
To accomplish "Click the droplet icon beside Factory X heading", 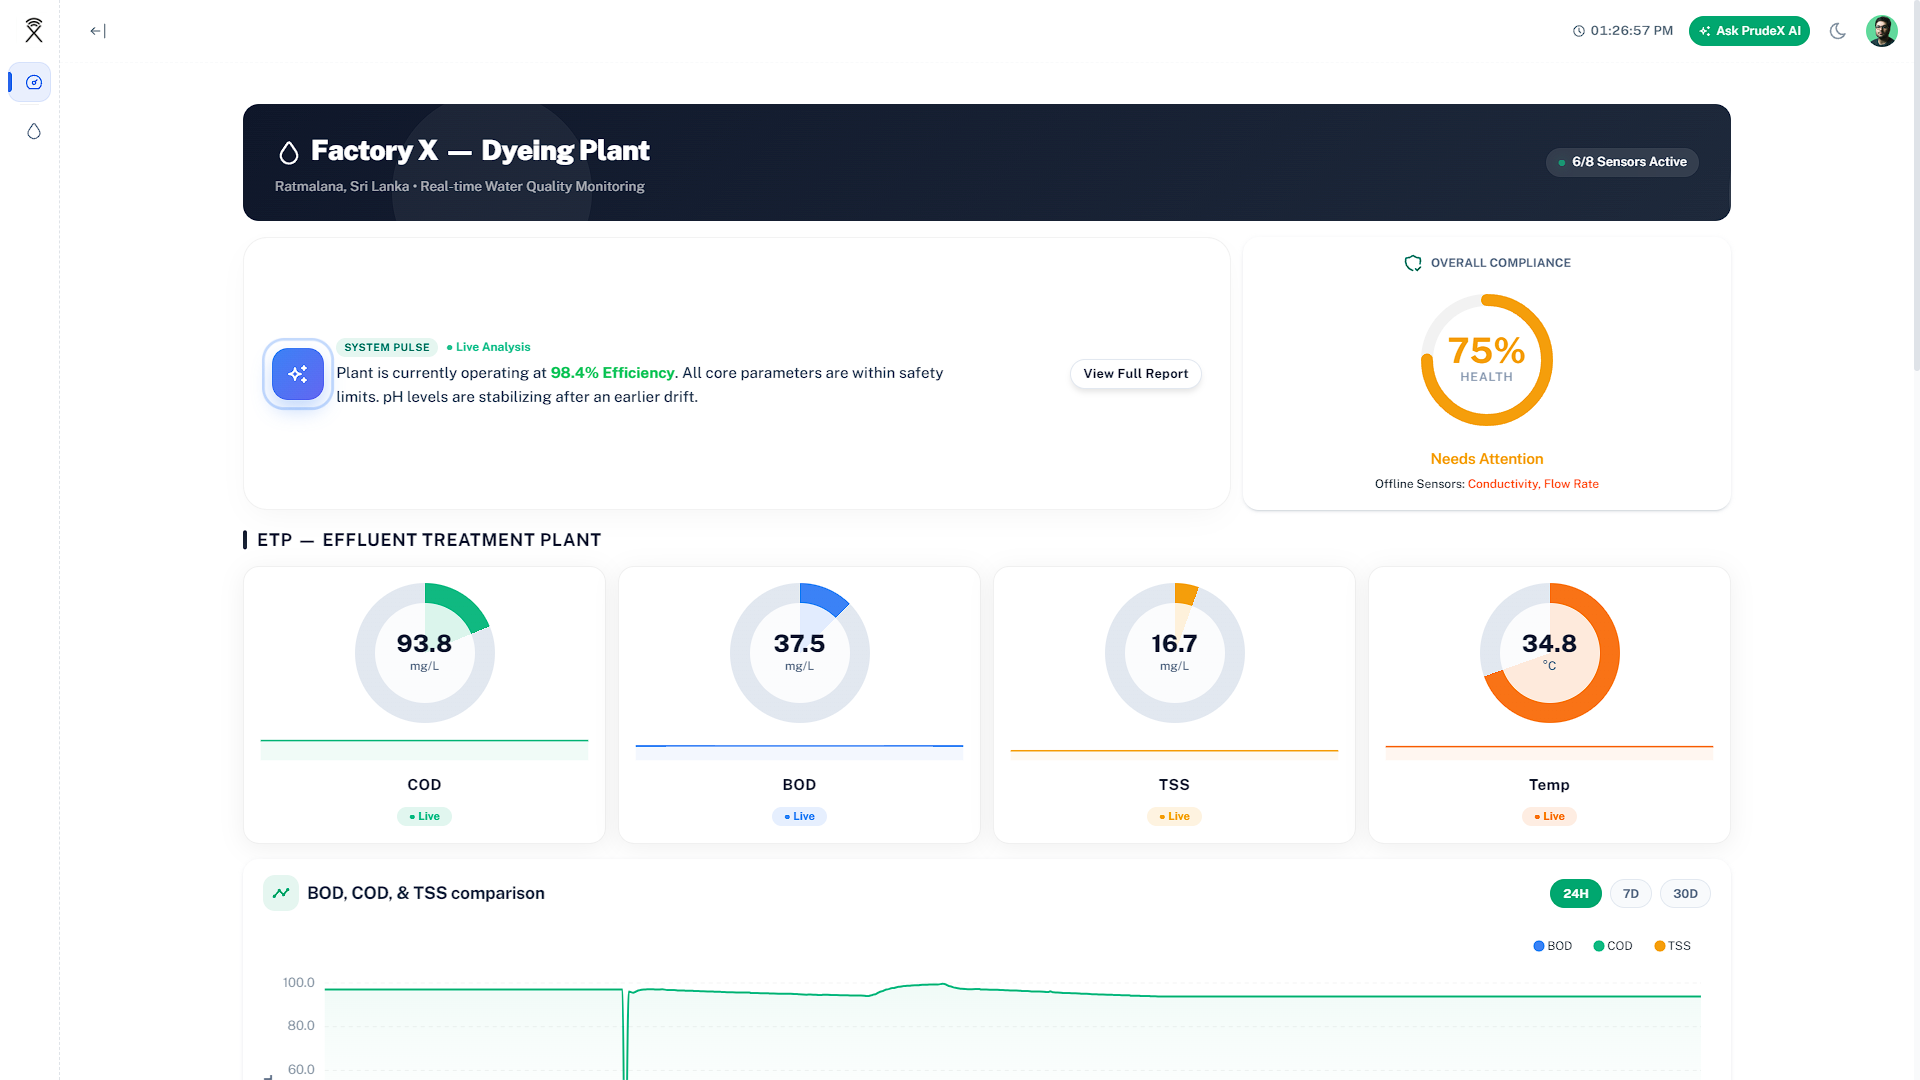I will click(x=288, y=152).
